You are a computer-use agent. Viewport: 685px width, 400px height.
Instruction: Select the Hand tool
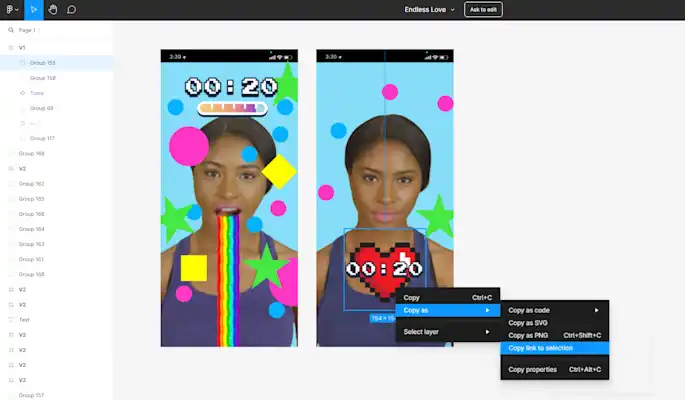pyautogui.click(x=53, y=10)
